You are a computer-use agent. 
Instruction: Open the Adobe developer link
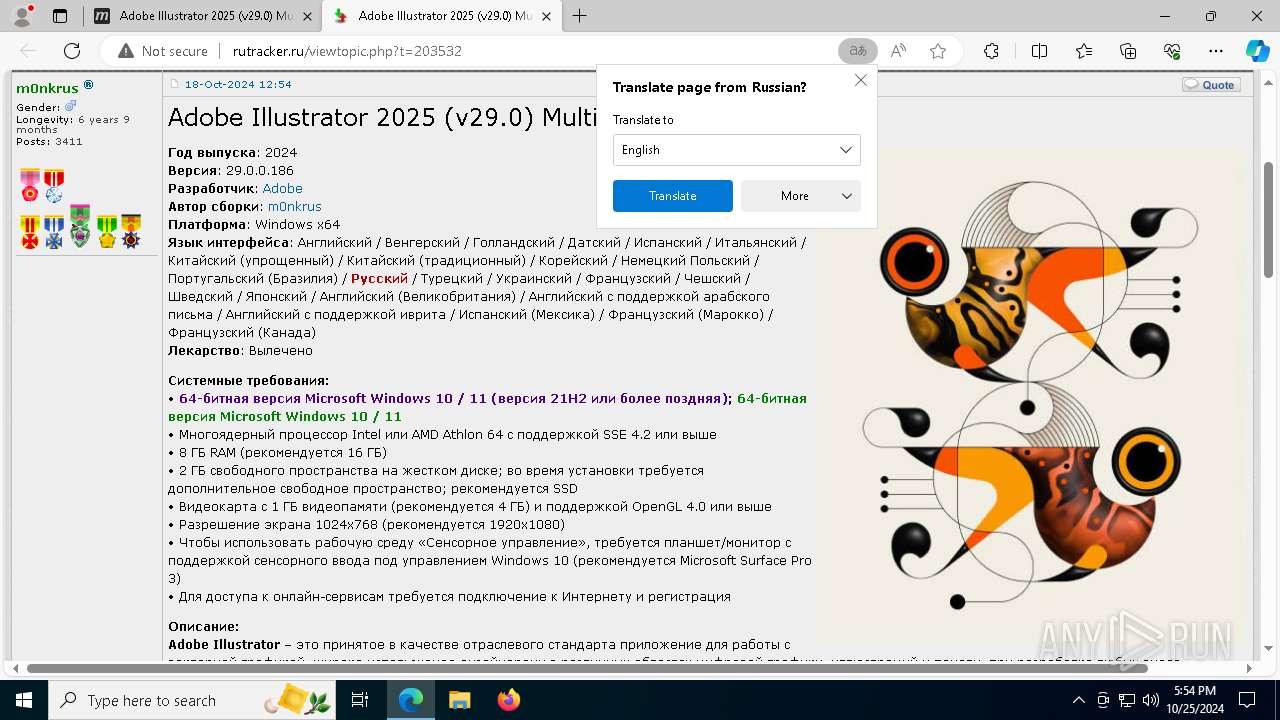tap(282, 189)
